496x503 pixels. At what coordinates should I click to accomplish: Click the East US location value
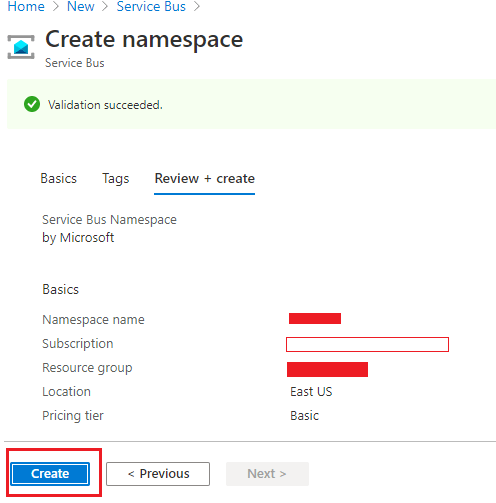point(311,392)
